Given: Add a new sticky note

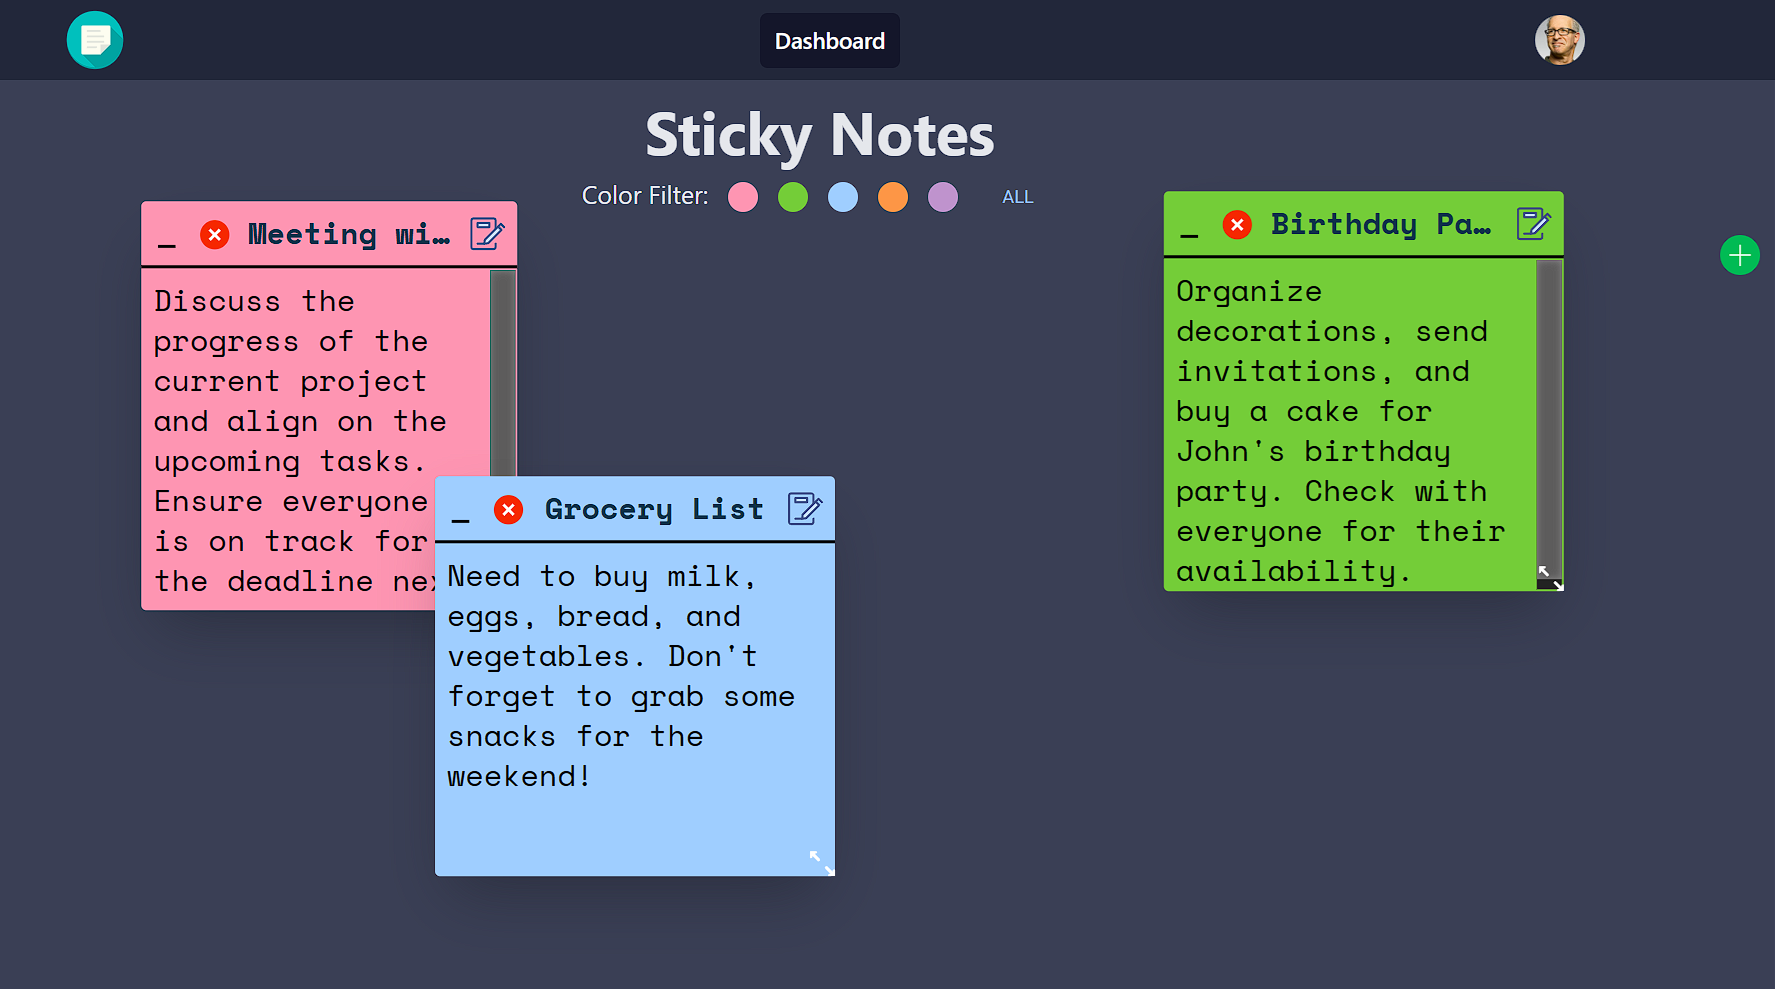Looking at the screenshot, I should tap(1740, 256).
